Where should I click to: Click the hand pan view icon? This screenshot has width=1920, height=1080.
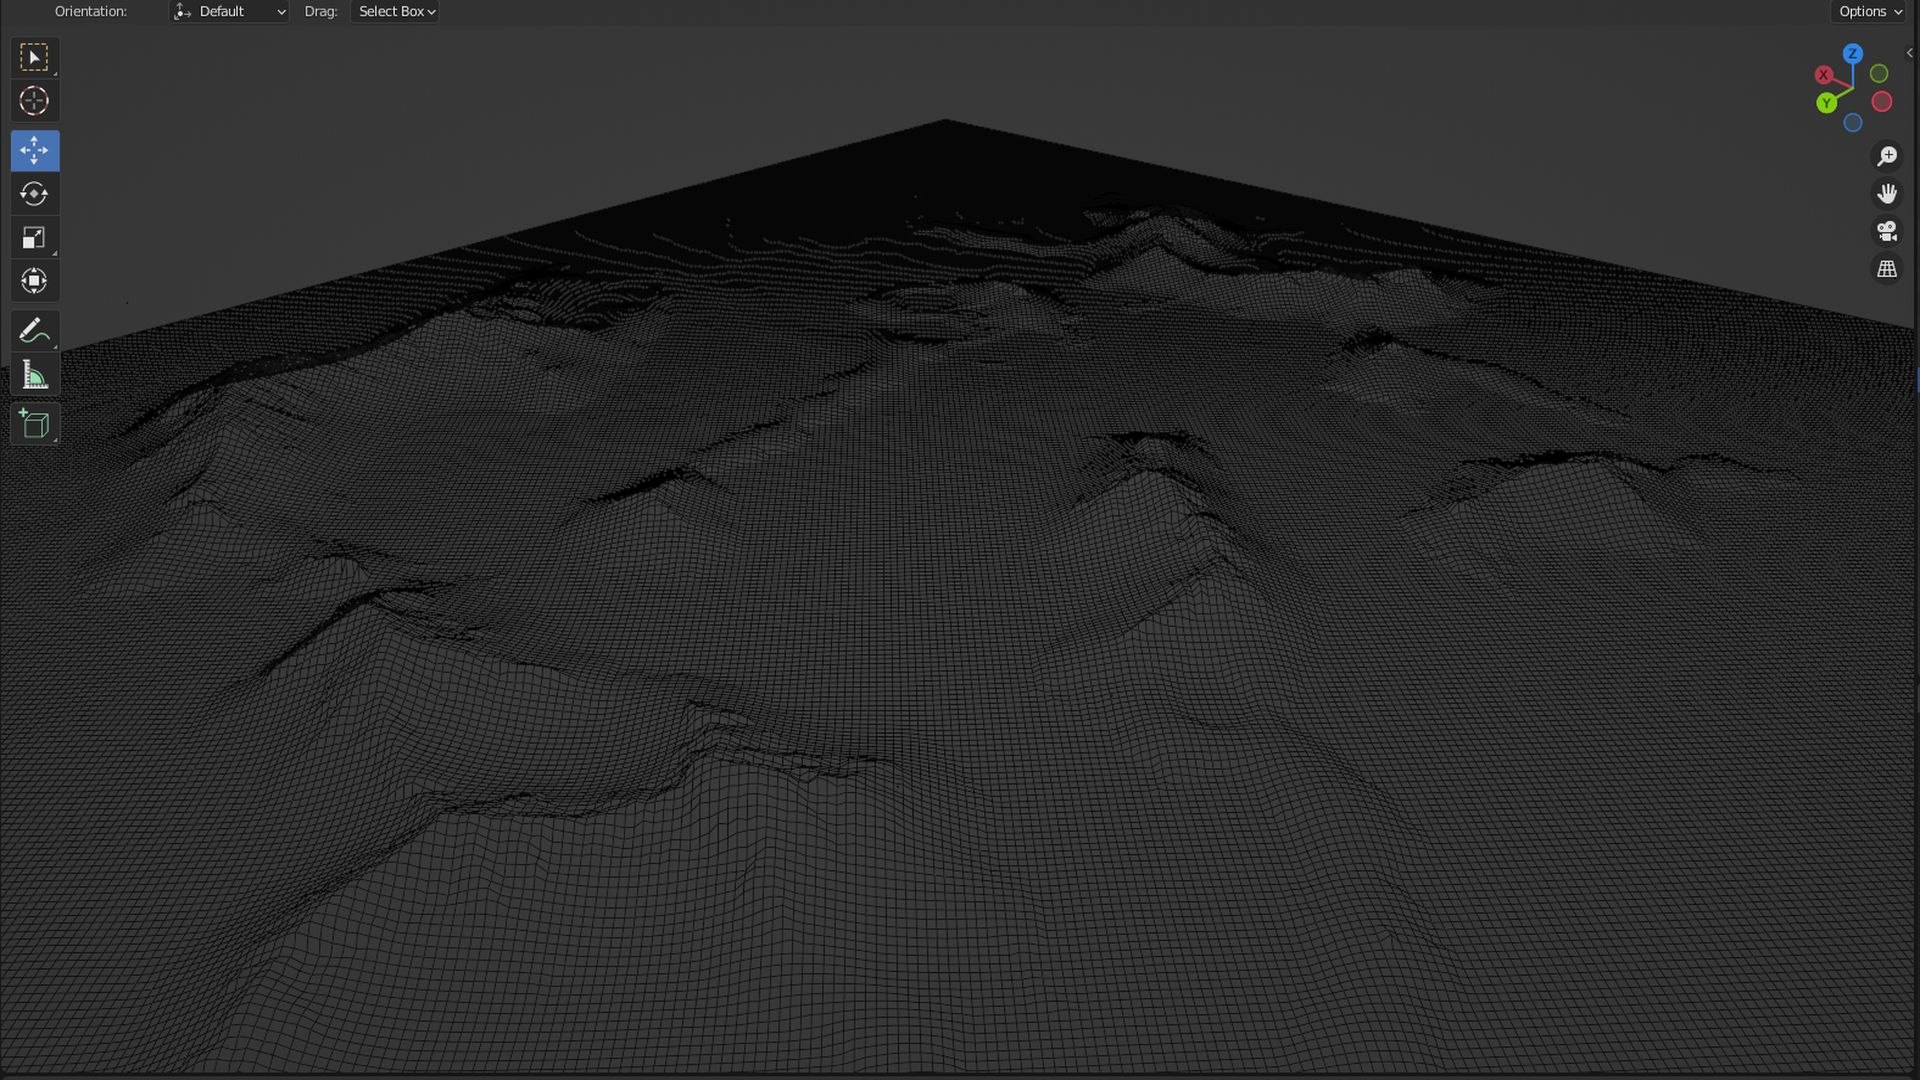(1886, 194)
